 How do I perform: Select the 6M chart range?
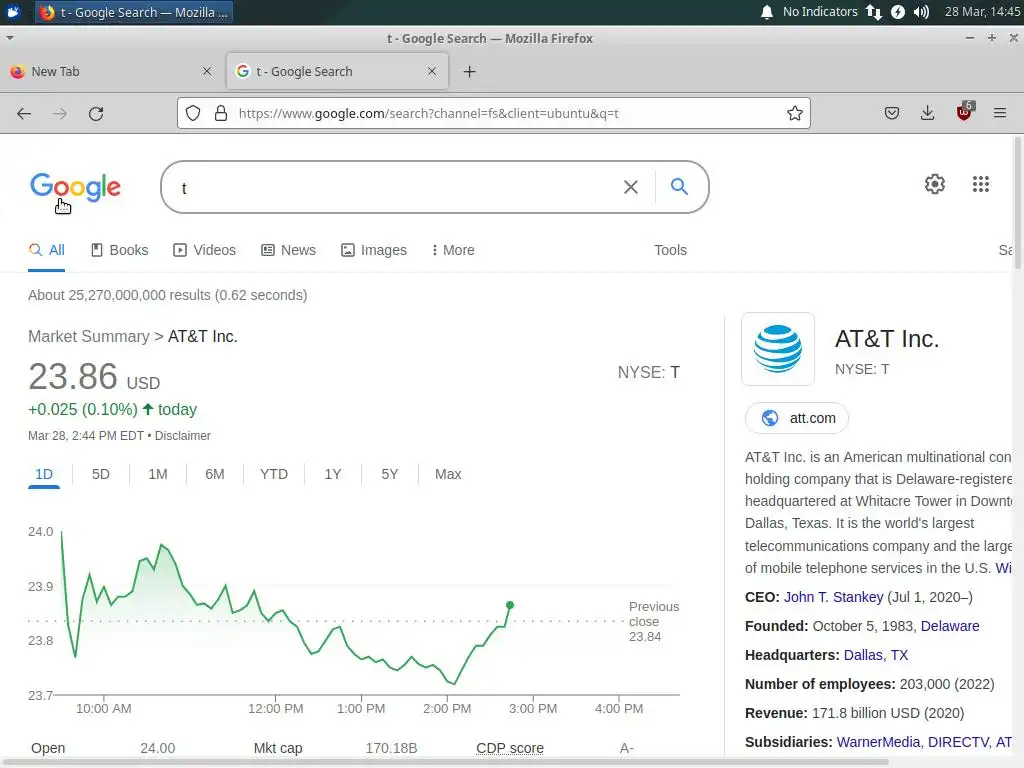point(214,475)
